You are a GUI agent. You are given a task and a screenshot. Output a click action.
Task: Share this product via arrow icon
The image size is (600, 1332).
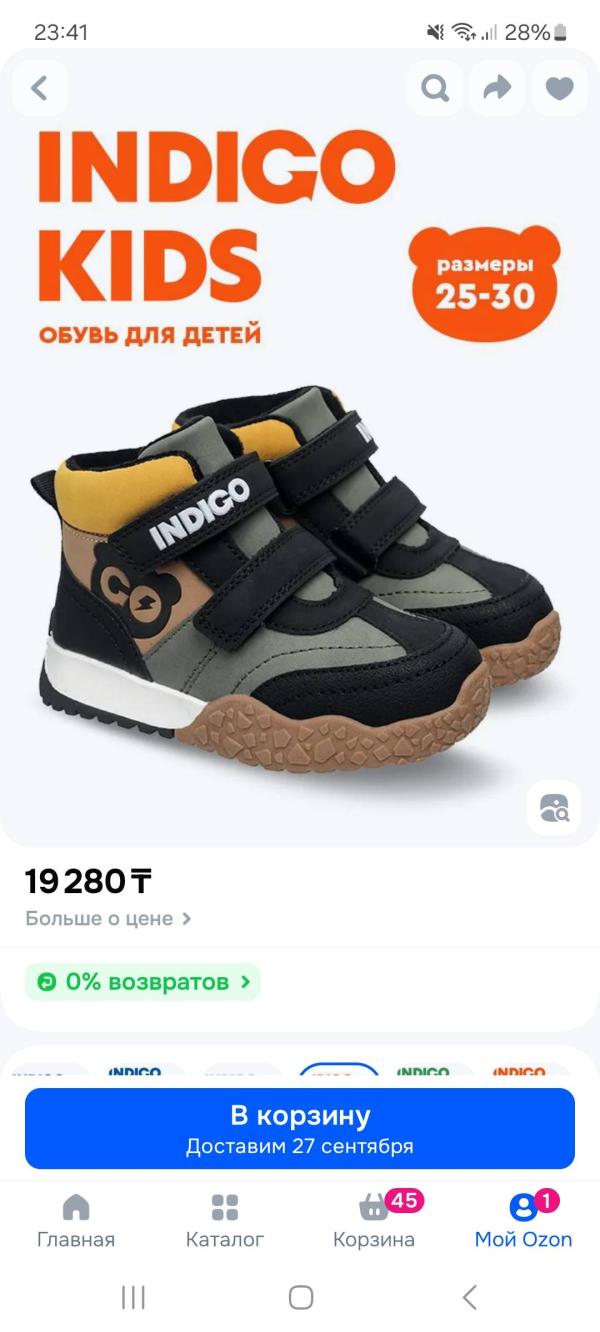coord(497,88)
